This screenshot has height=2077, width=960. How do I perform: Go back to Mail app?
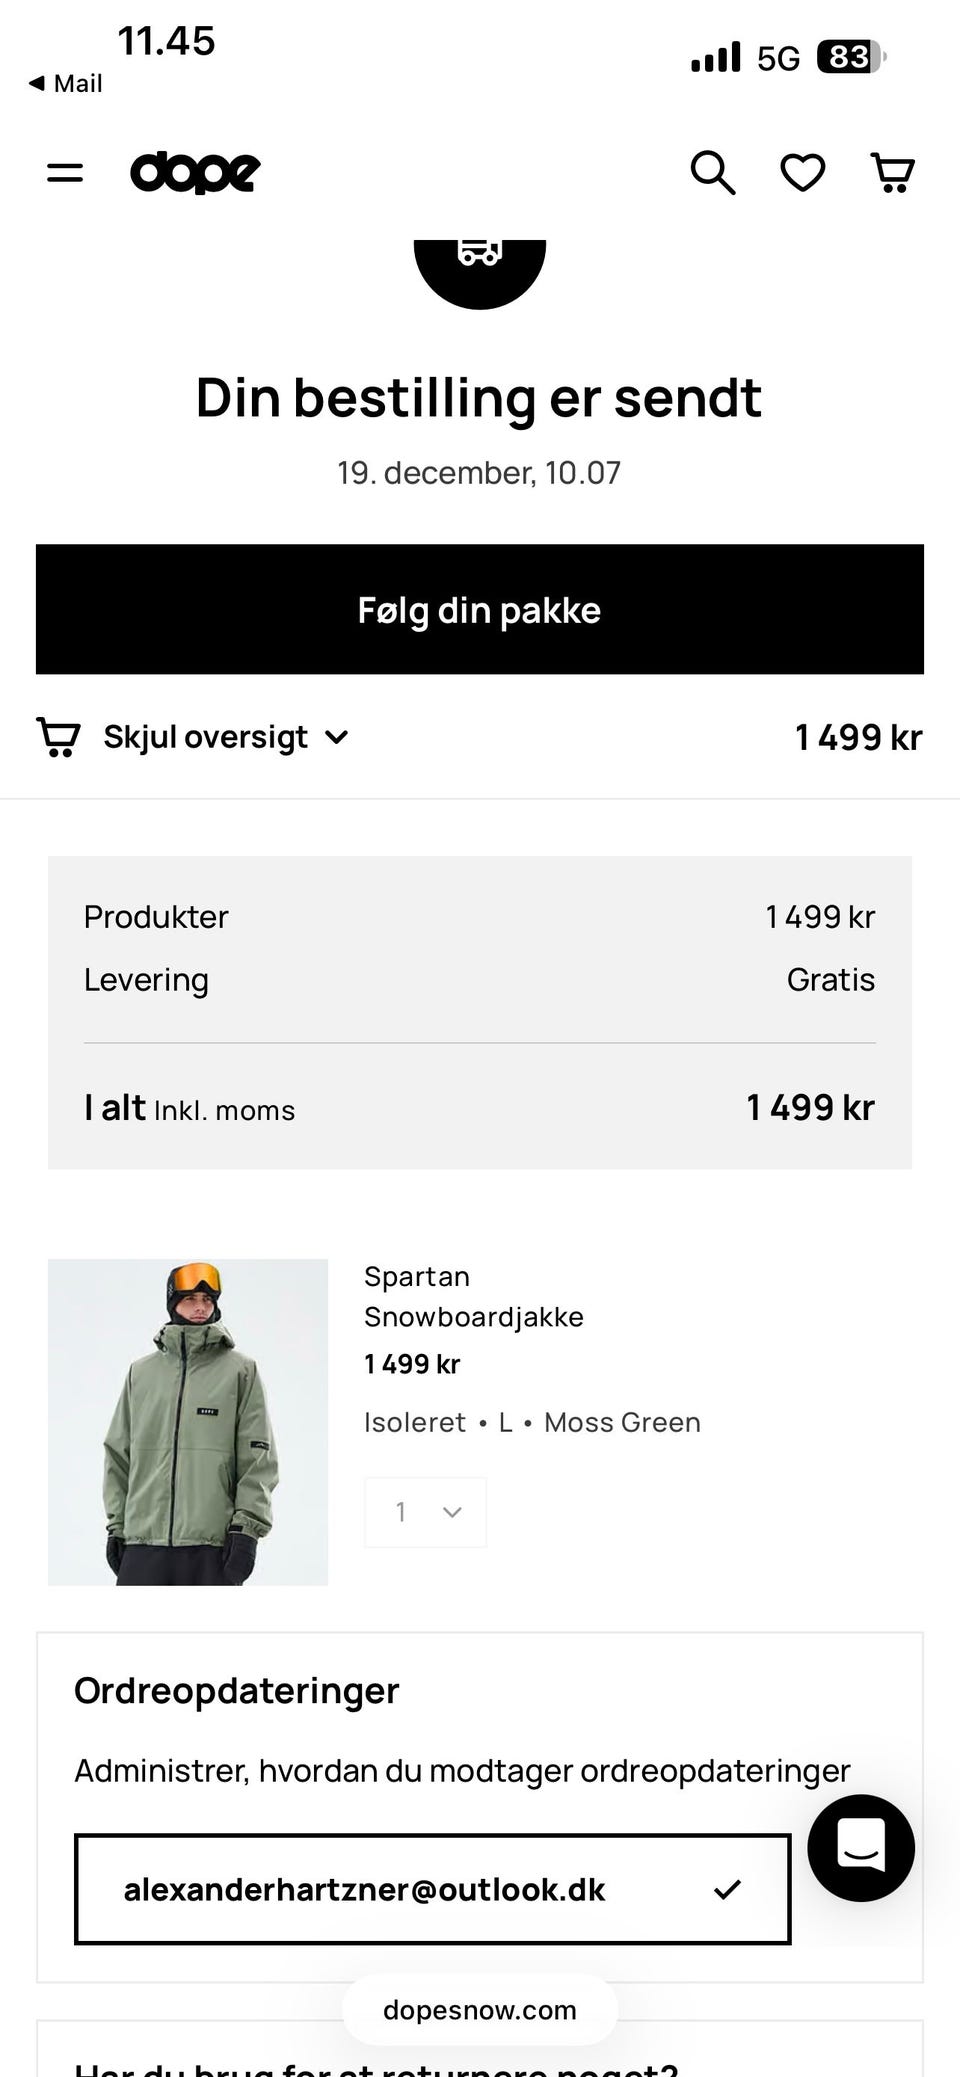[x=66, y=83]
